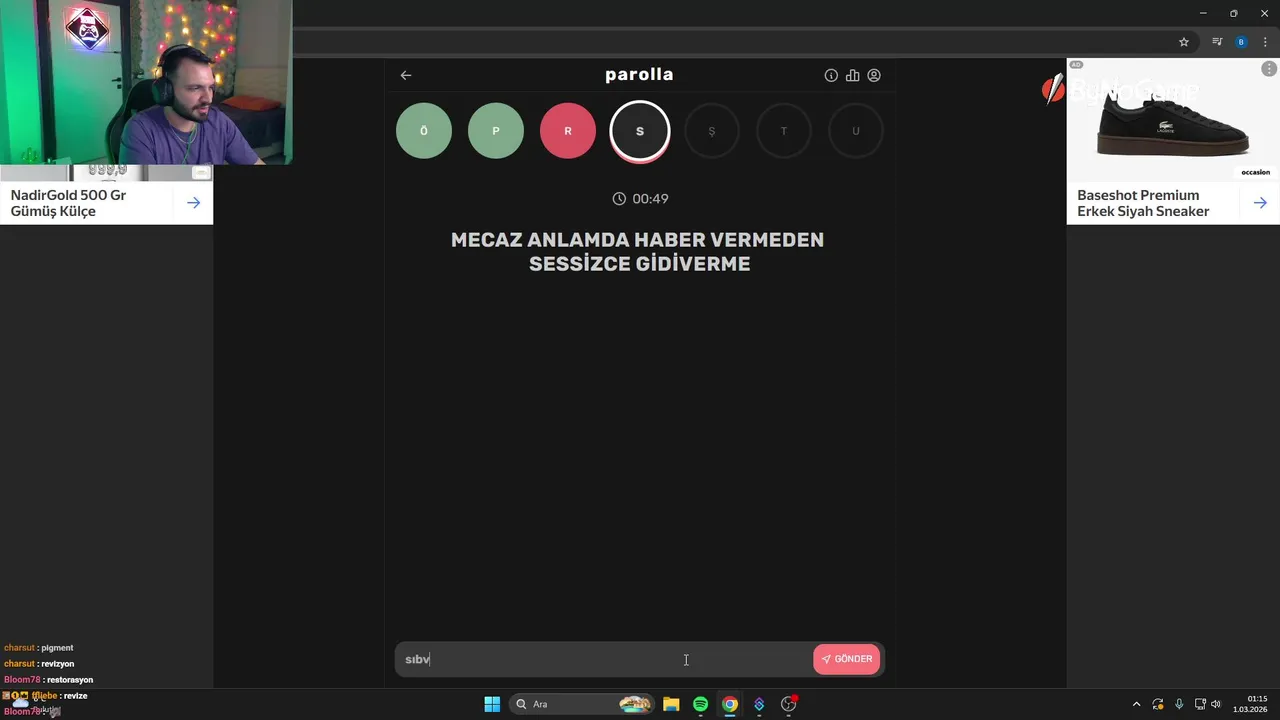This screenshot has width=1280, height=720.
Task: Open File Explorer from the taskbar
Action: [x=671, y=704]
